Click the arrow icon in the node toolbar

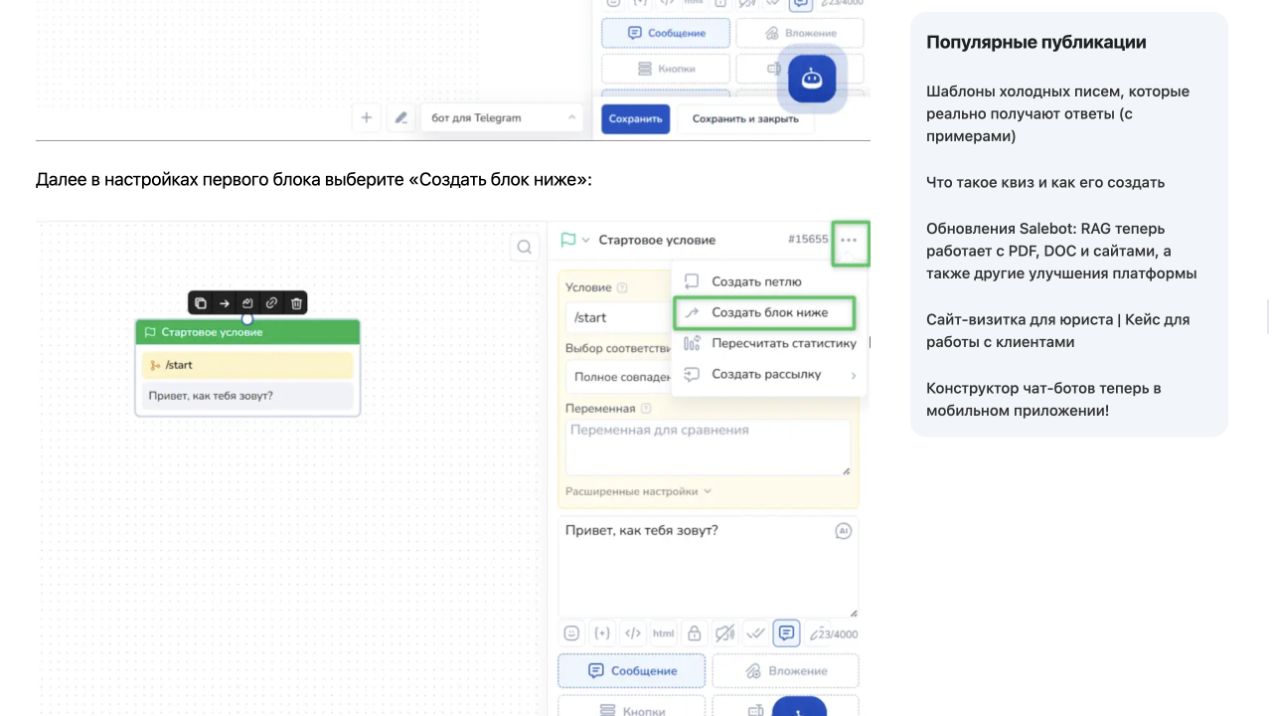point(224,303)
